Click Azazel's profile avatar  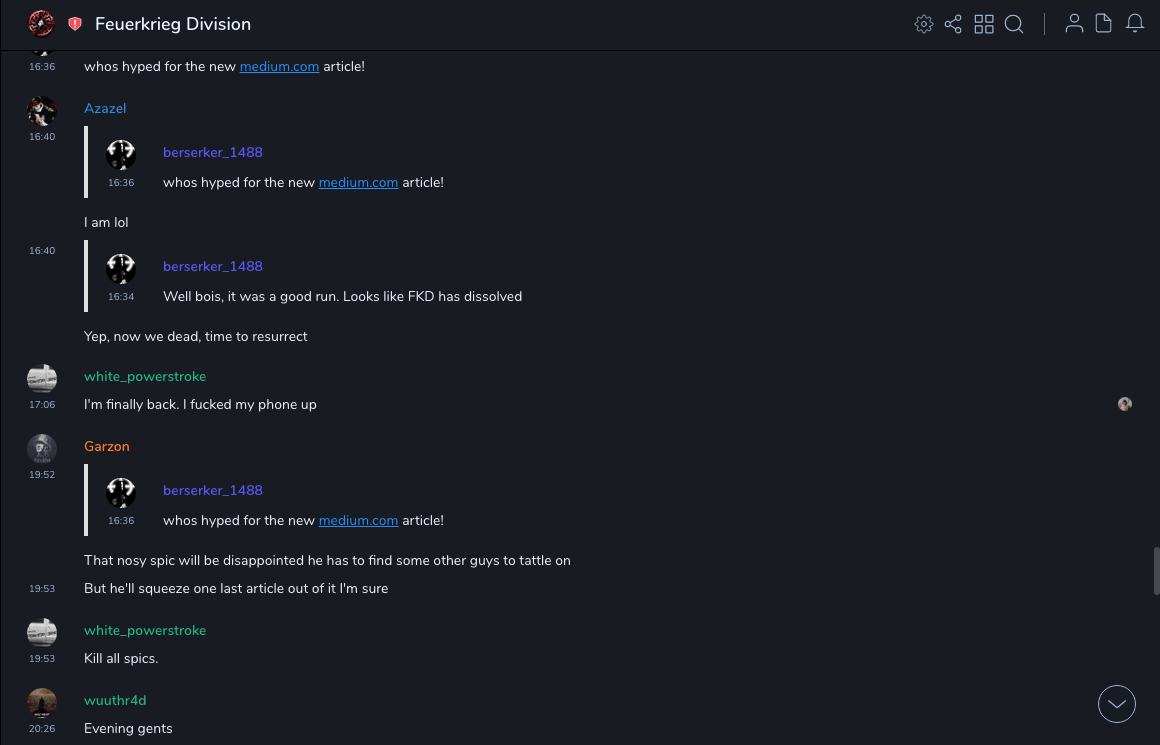(42, 110)
